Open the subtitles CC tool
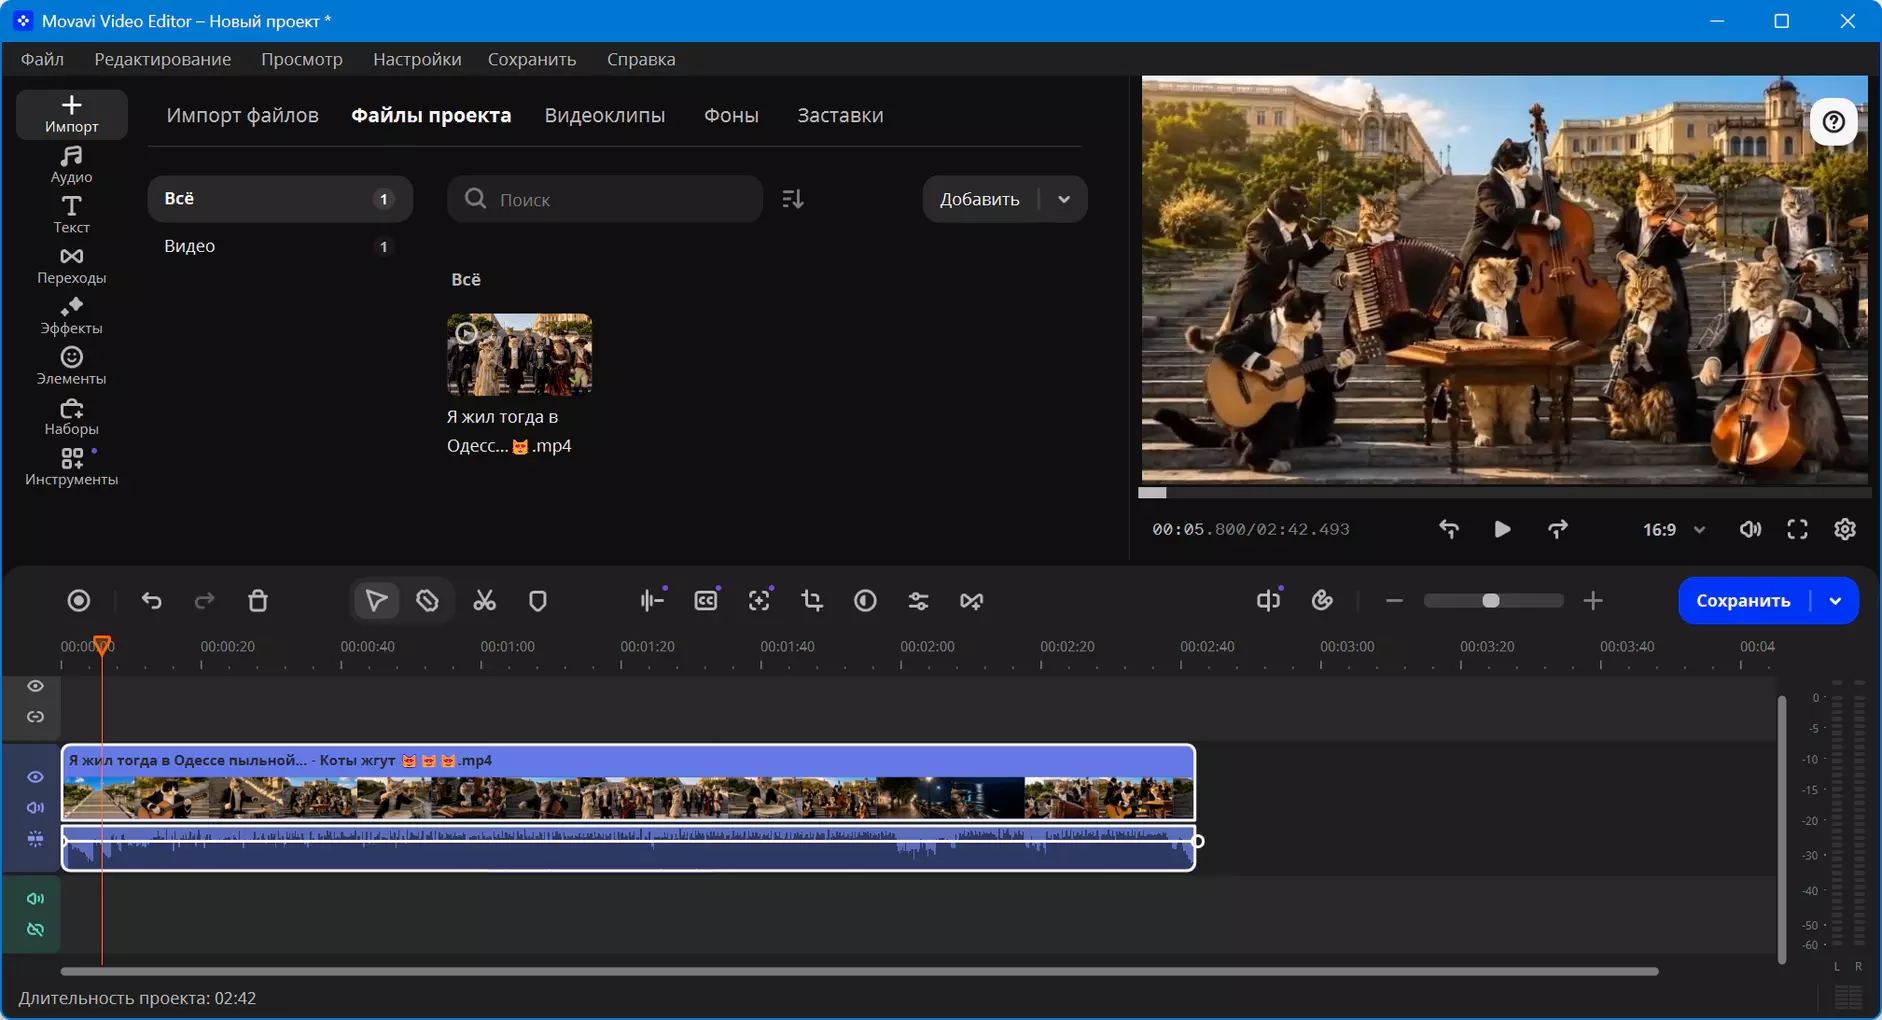The height and width of the screenshot is (1020, 1882). click(706, 601)
